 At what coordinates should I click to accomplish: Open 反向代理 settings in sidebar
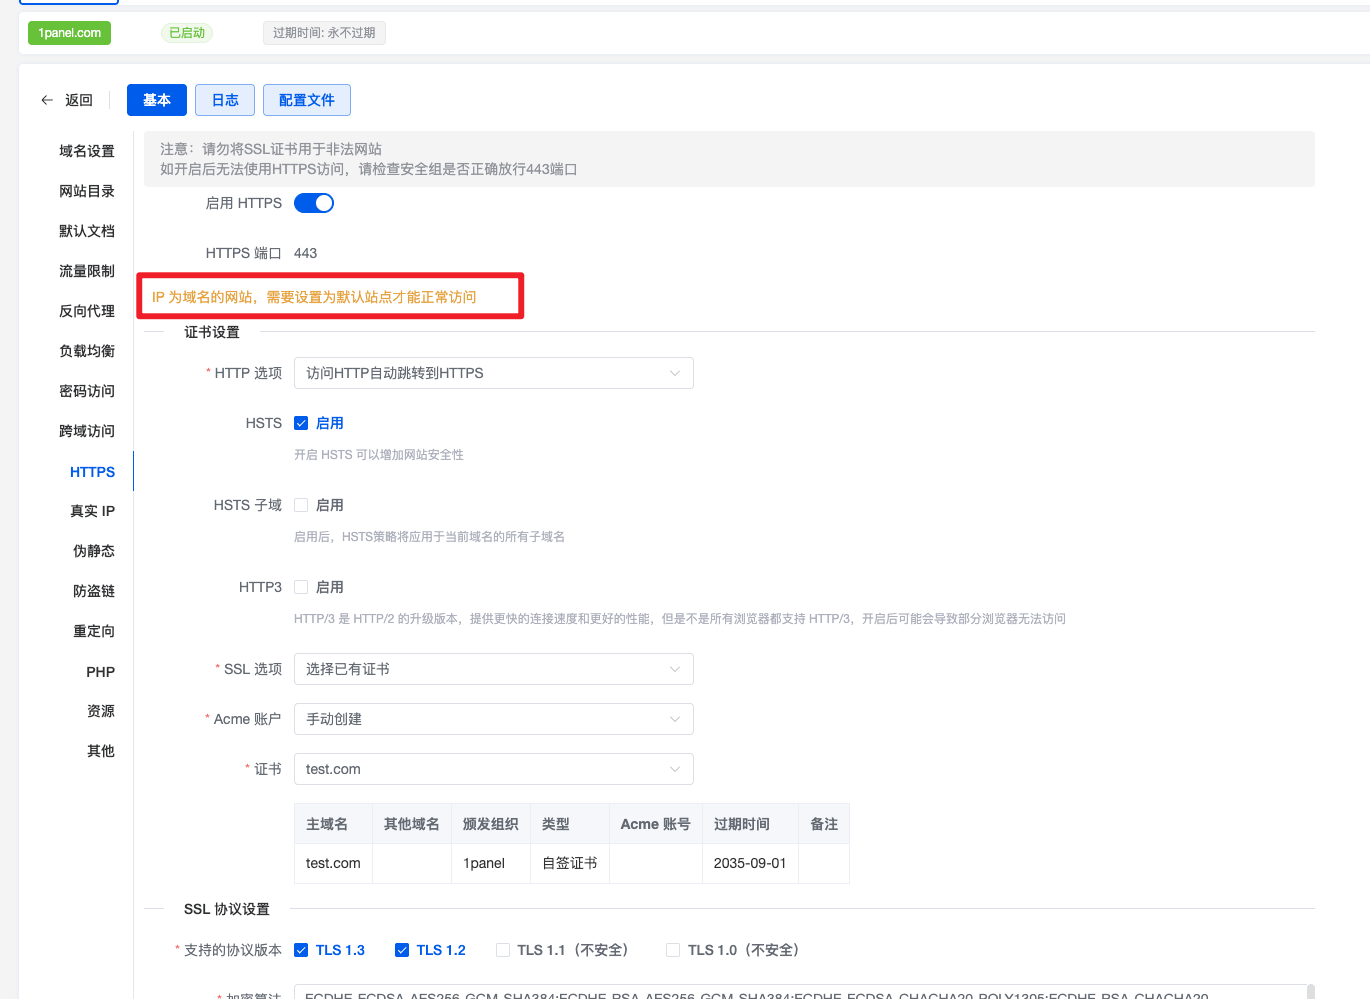tap(87, 311)
